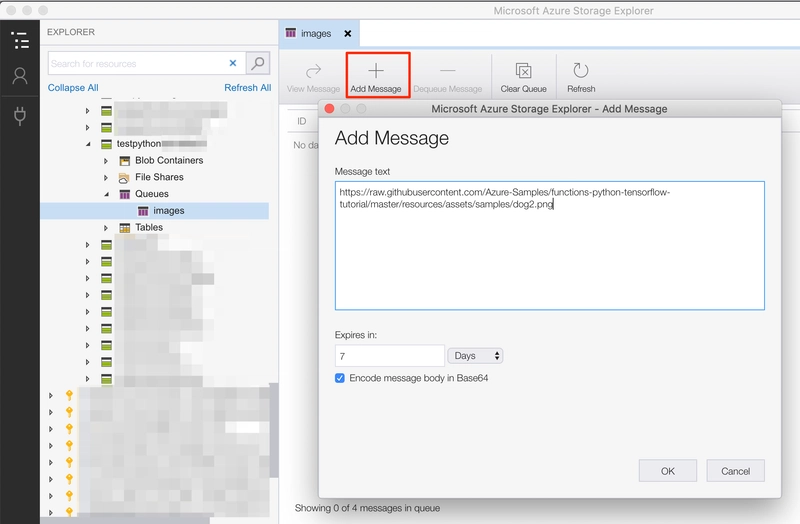Click the search magnifier button
The height and width of the screenshot is (524, 800).
258,63
